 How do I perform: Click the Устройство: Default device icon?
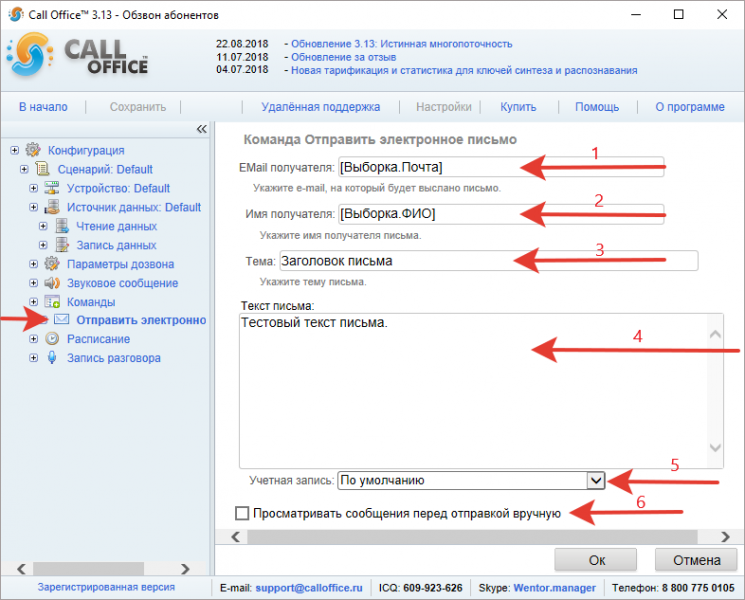[x=52, y=188]
